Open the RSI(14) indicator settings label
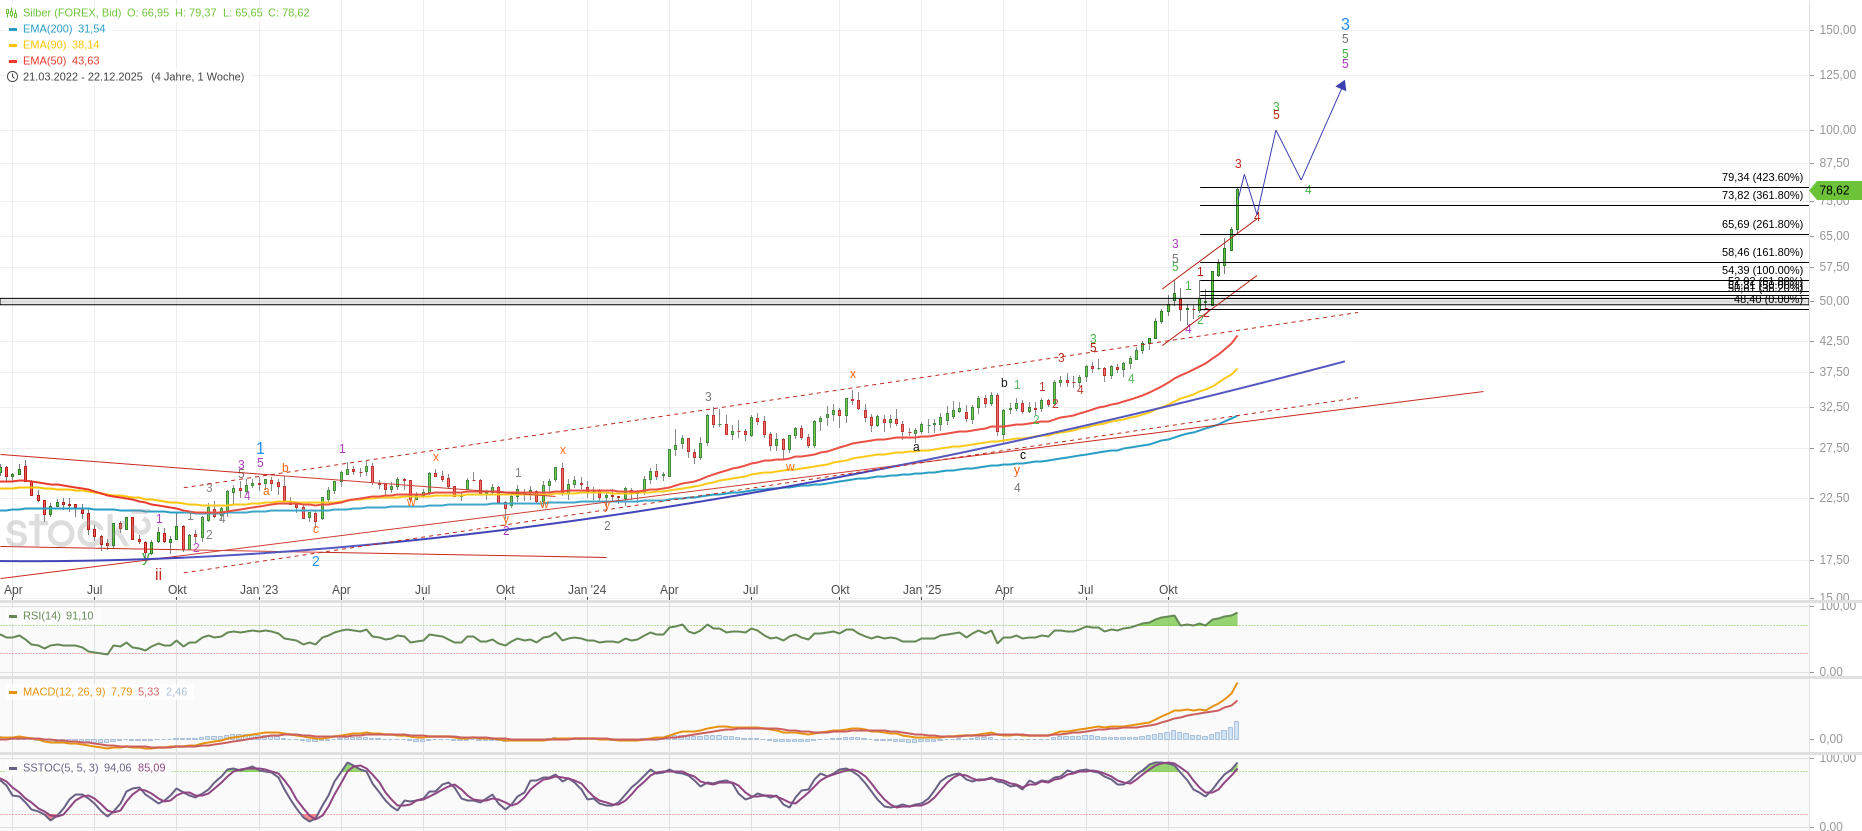The width and height of the screenshot is (1862, 831). [41, 616]
